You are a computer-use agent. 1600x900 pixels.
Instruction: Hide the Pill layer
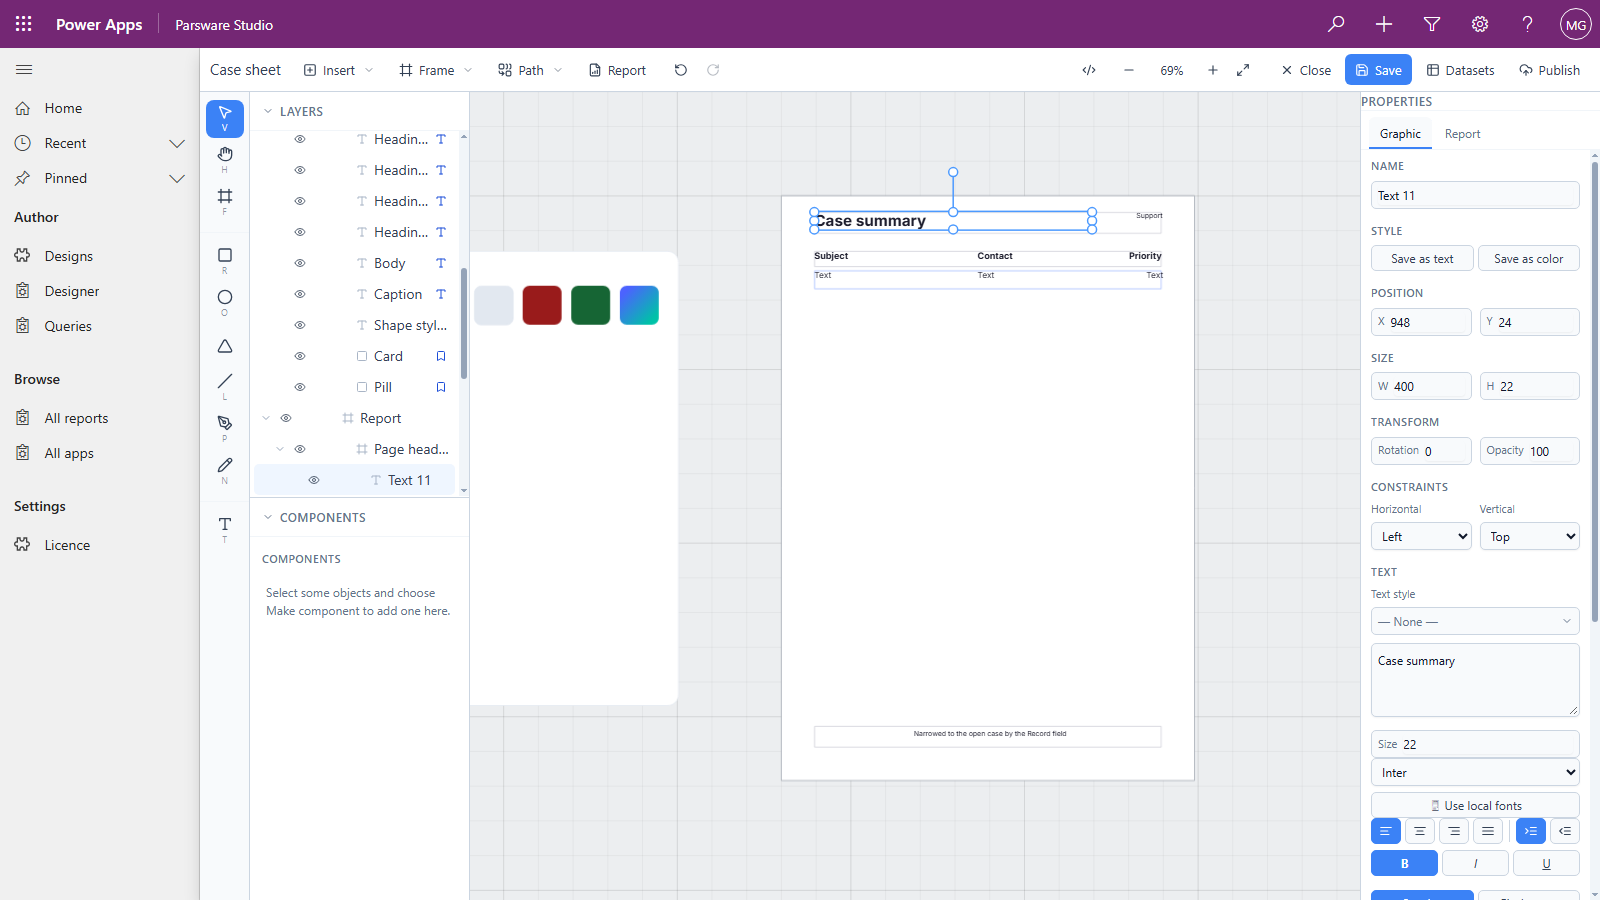(x=300, y=387)
